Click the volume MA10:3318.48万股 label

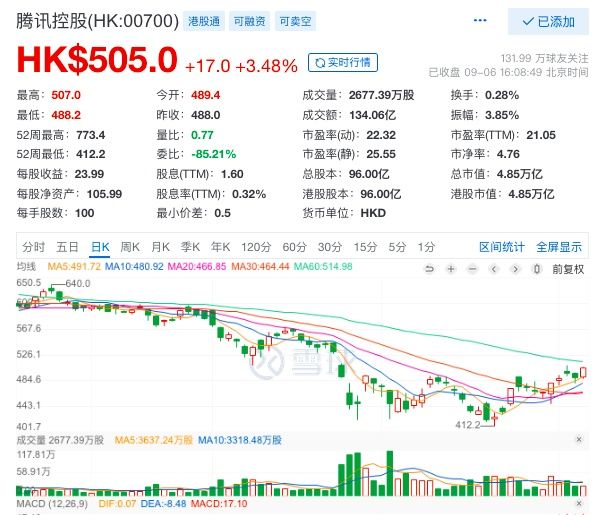(240, 440)
